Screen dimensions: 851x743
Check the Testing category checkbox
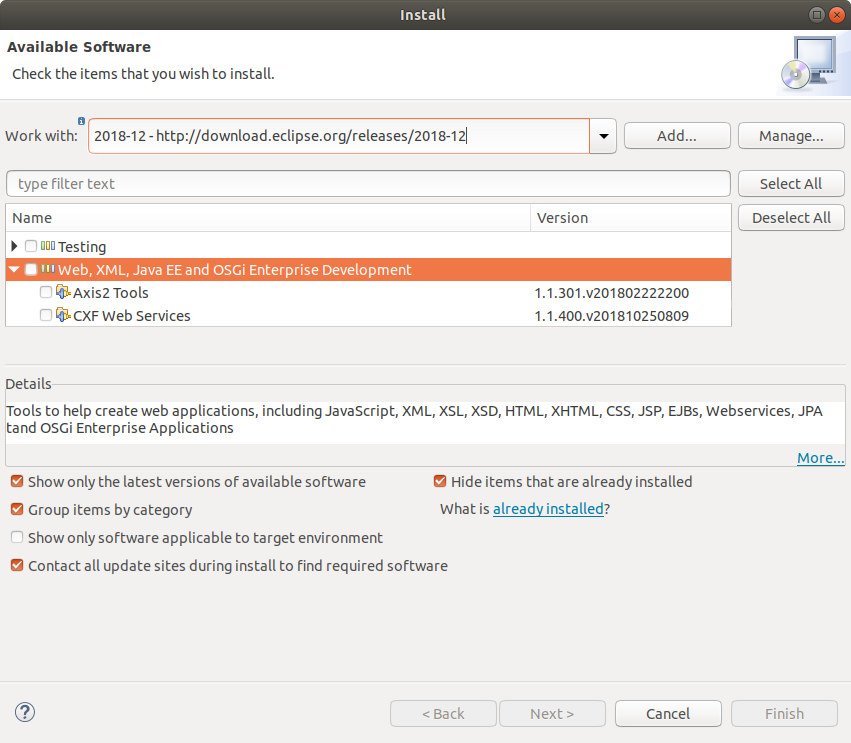point(31,246)
